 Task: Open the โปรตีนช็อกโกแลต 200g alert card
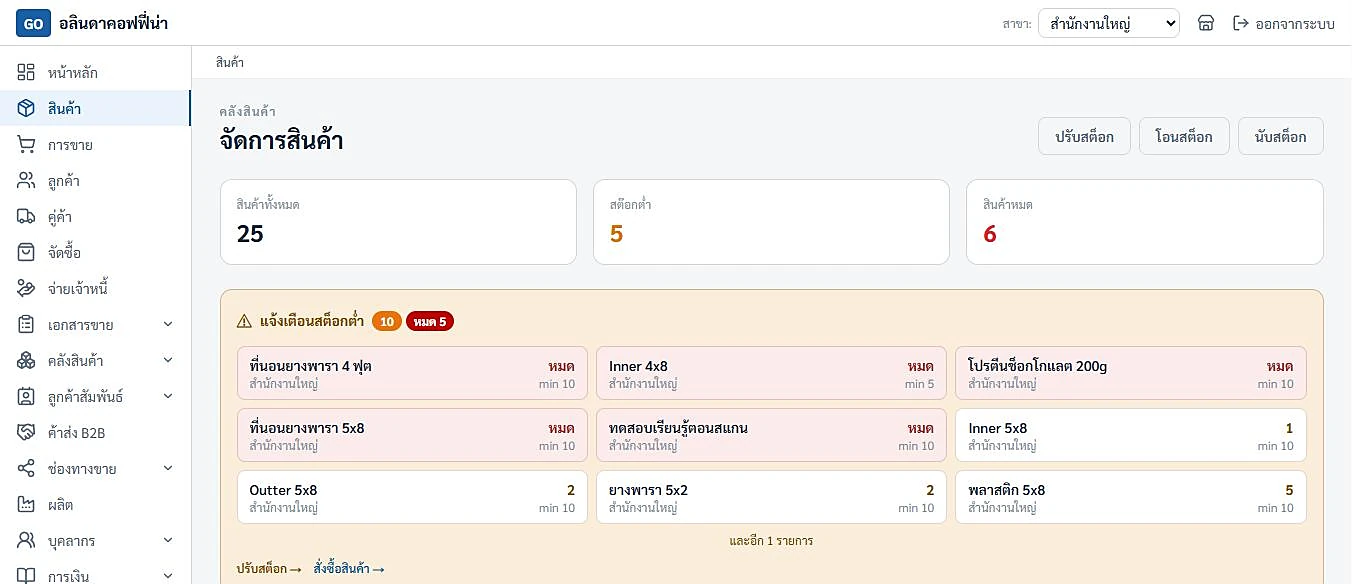tap(1131, 374)
